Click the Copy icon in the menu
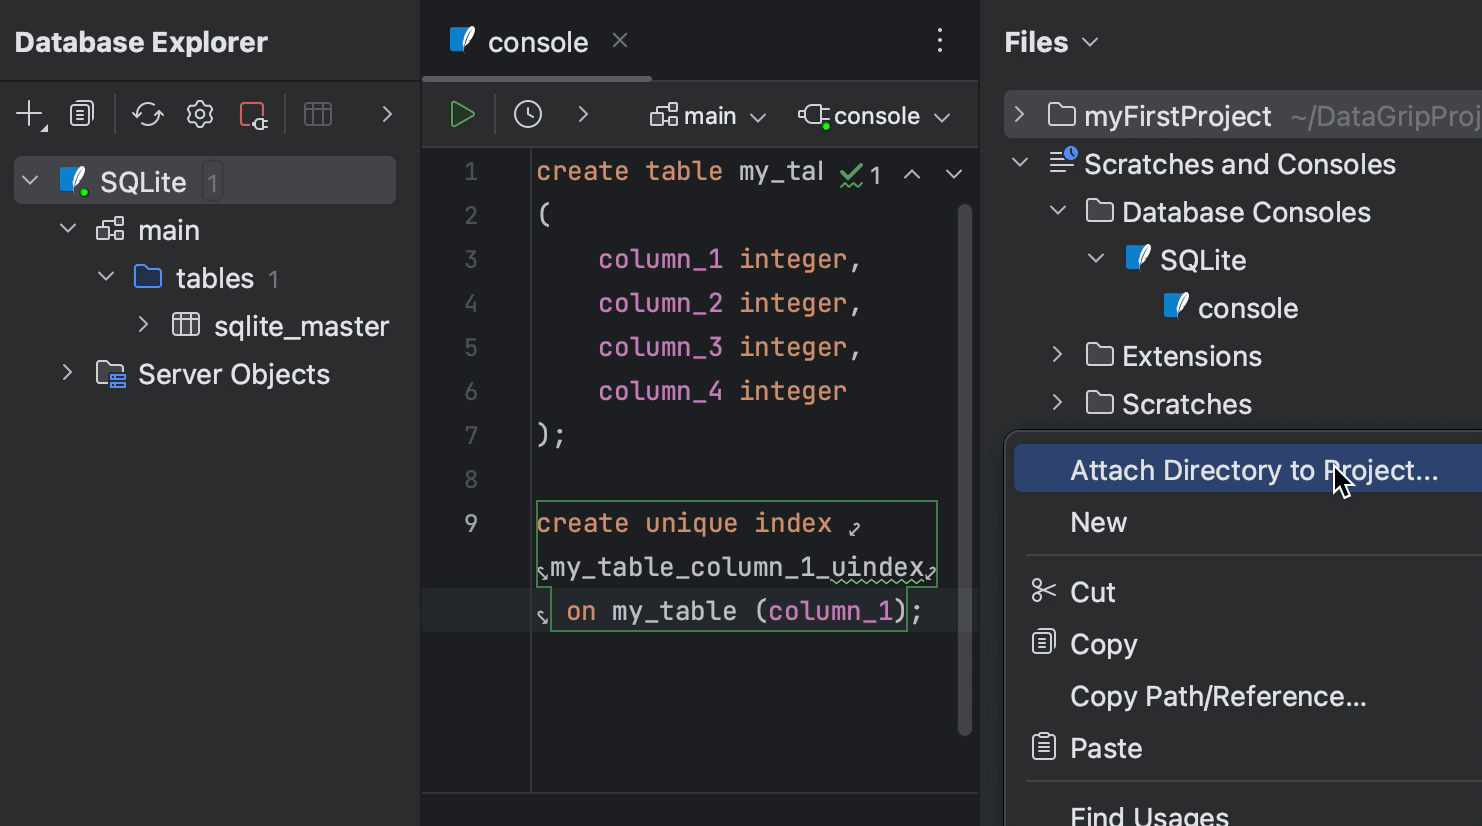The width and height of the screenshot is (1482, 826). pos(1043,643)
